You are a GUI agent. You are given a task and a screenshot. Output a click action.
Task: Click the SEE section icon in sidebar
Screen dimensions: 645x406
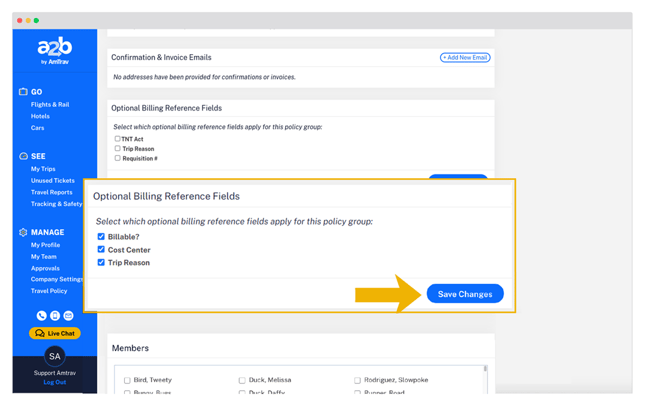(x=23, y=156)
